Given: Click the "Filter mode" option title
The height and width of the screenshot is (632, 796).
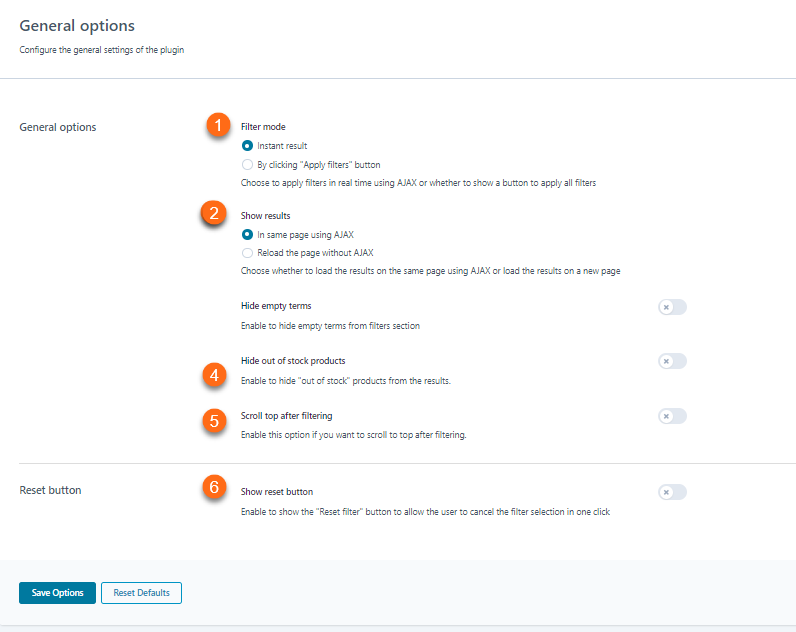Looking at the screenshot, I should click(263, 127).
